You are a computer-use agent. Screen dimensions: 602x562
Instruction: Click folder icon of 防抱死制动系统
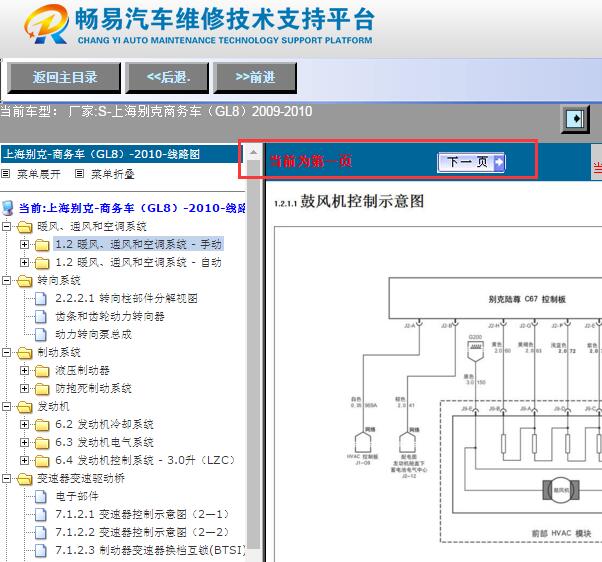tap(42, 389)
